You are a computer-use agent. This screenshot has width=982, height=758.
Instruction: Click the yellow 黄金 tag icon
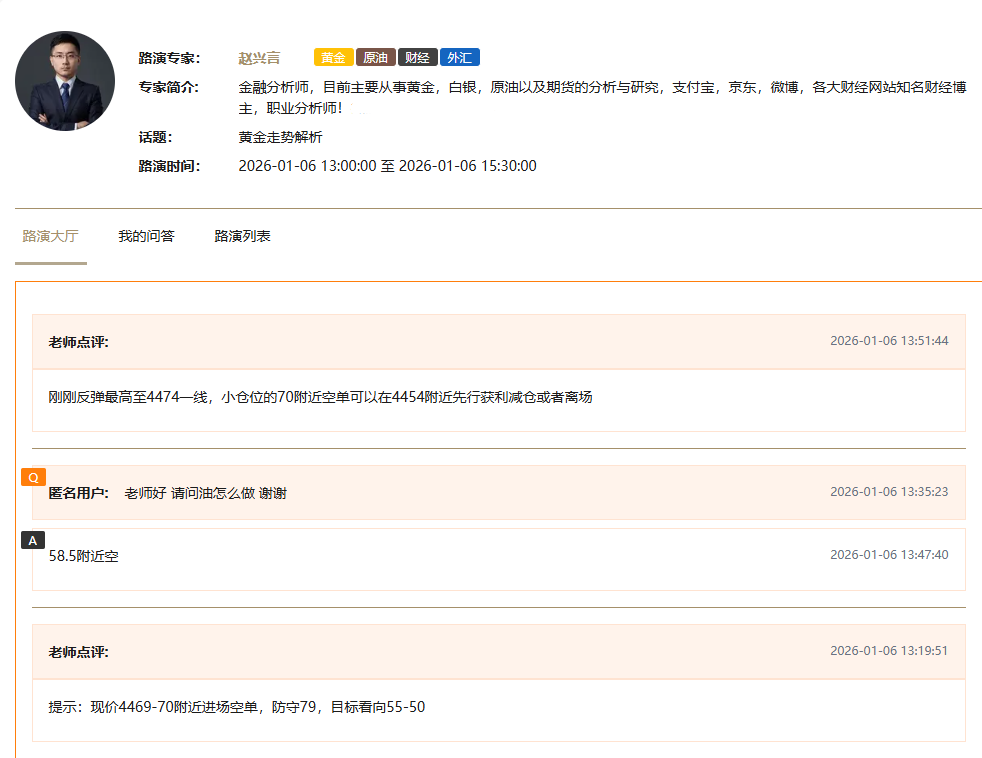tap(333, 57)
